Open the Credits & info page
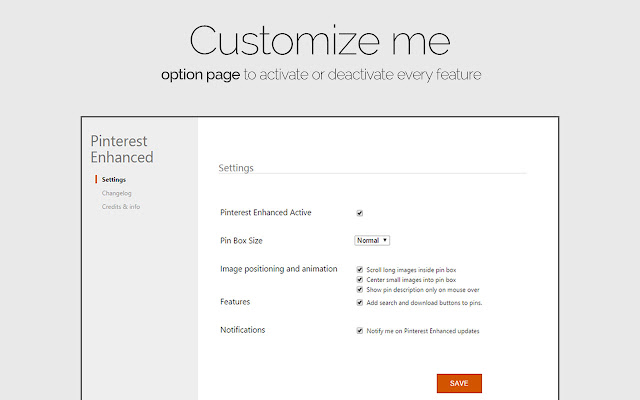Viewport: 640px width, 400px height. coord(121,207)
